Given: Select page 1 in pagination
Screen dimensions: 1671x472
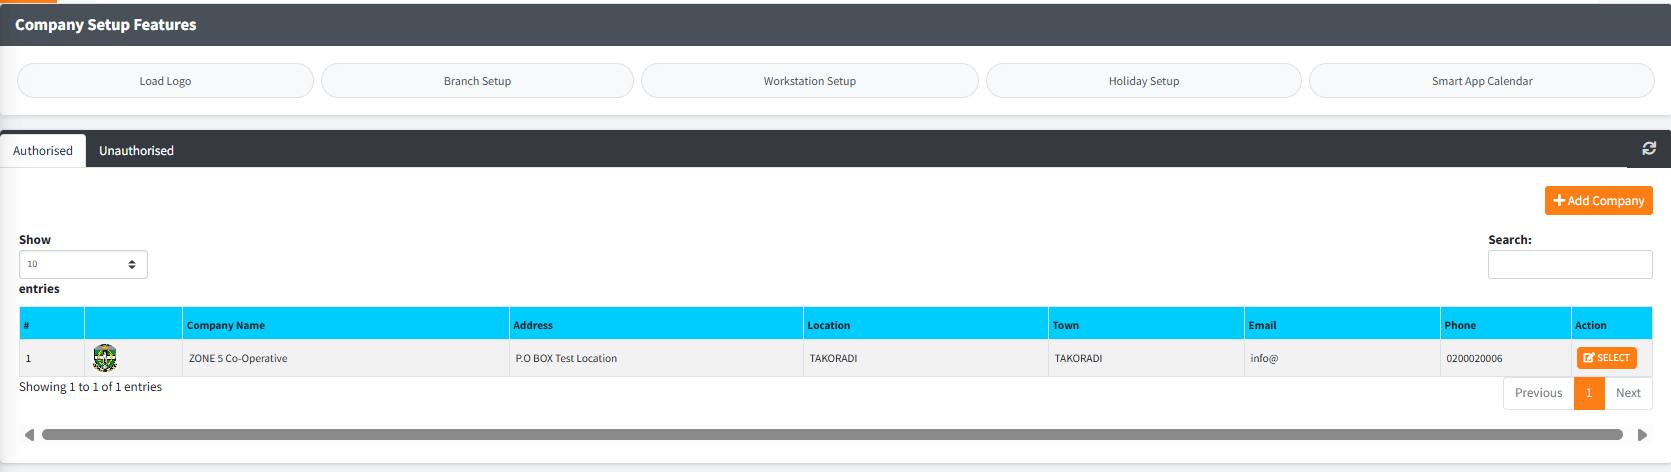Looking at the screenshot, I should click(1589, 393).
